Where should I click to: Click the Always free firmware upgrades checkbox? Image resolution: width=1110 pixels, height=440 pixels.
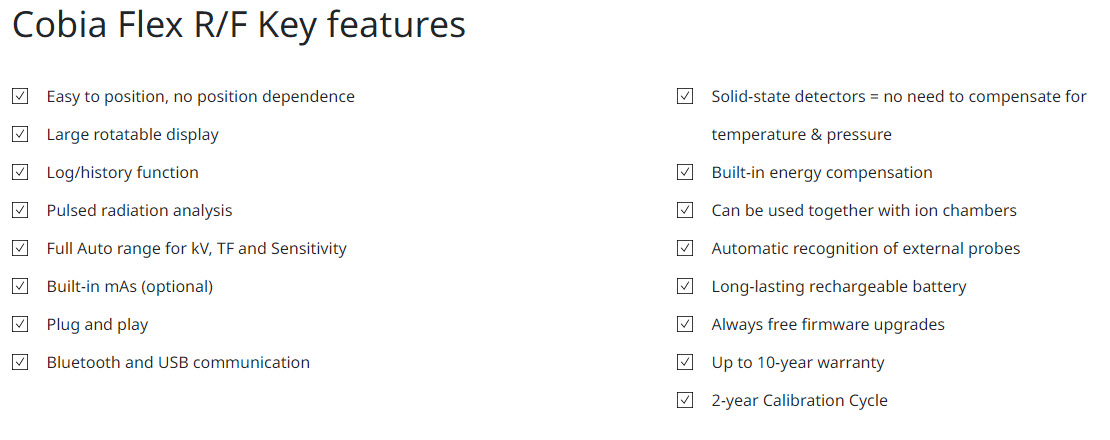685,325
